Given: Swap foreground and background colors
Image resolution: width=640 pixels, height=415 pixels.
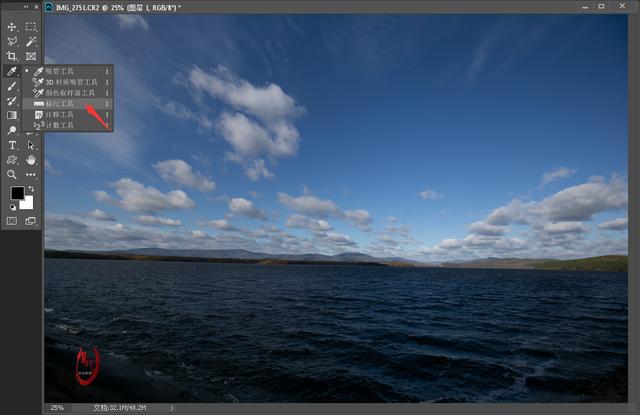Looking at the screenshot, I should [x=31, y=188].
